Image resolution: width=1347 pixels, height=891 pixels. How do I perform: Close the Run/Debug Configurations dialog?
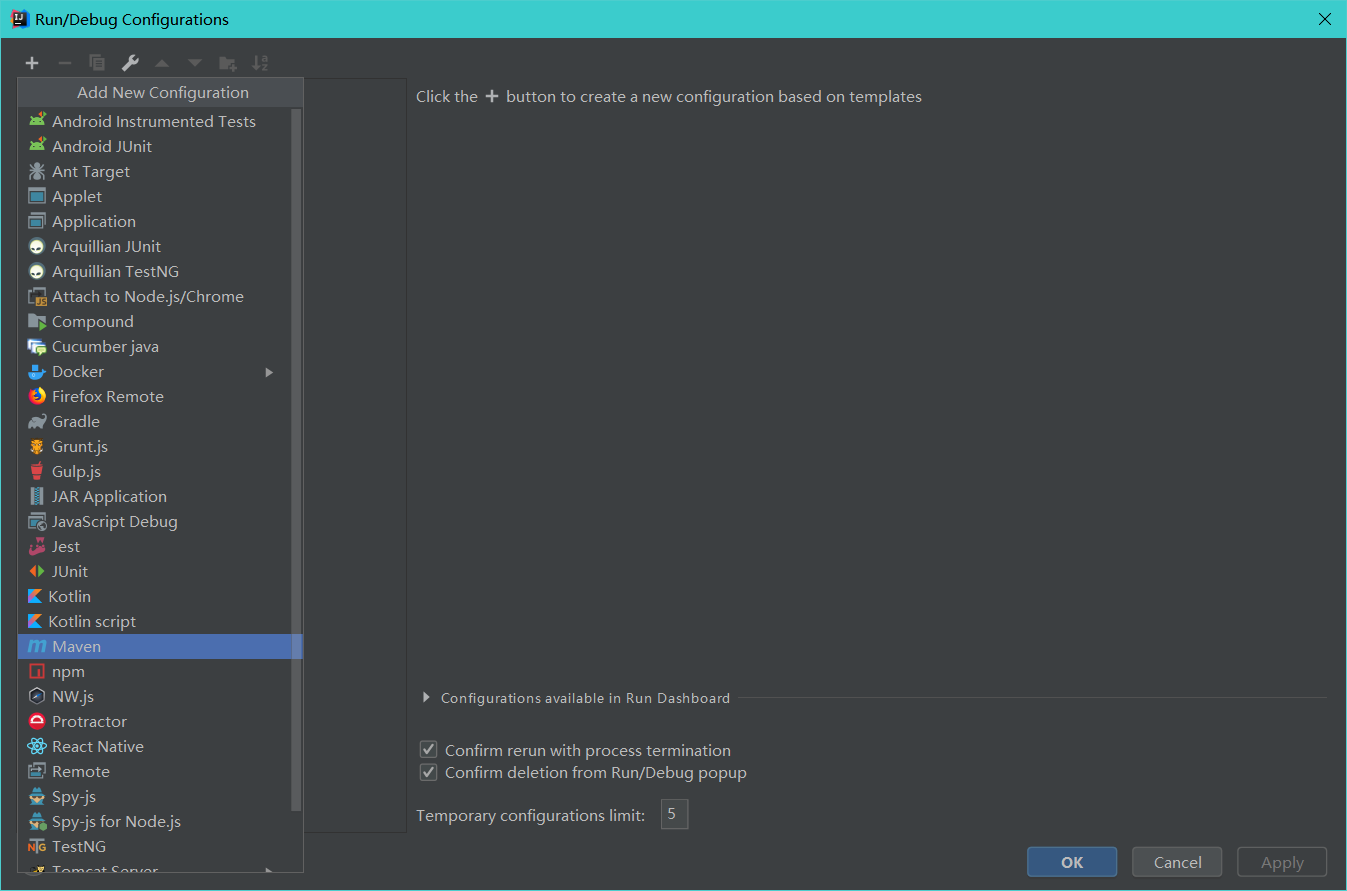(x=1324, y=19)
